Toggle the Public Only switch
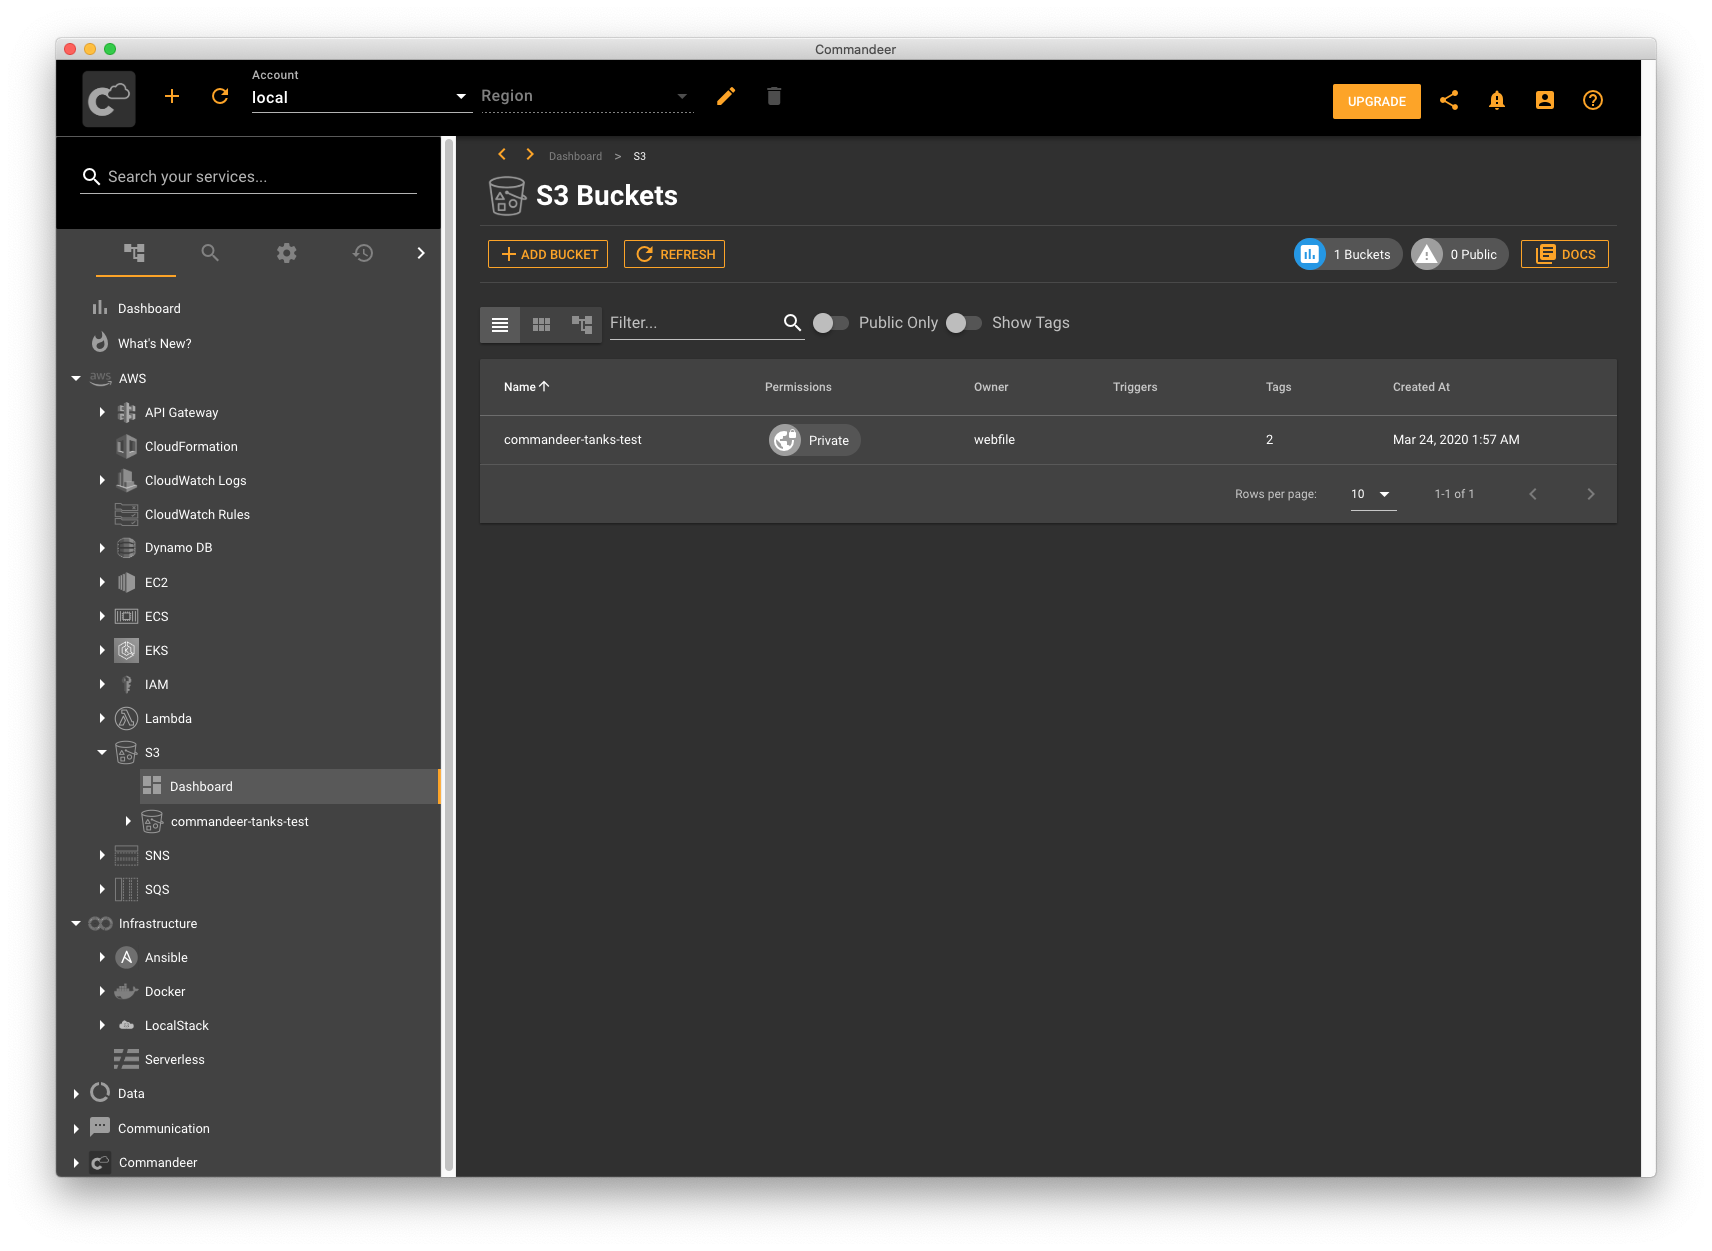Screen dimensions: 1712x1251 pos(830,323)
